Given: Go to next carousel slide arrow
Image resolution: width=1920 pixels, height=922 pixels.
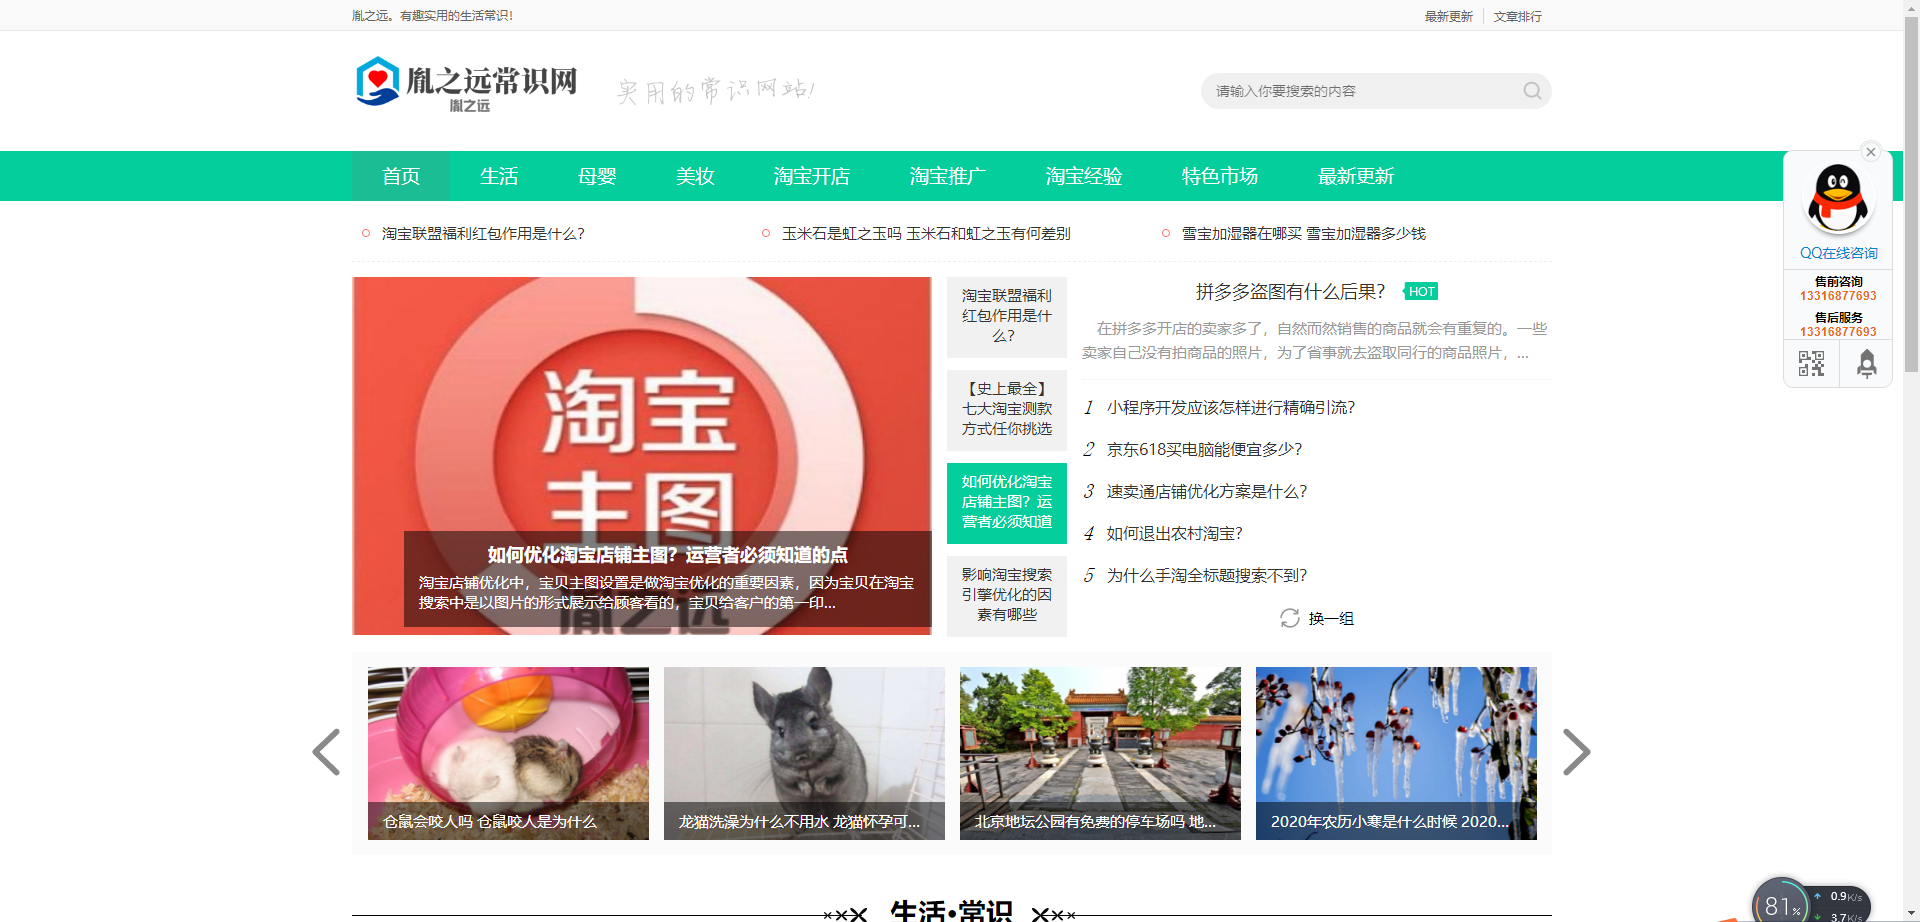Looking at the screenshot, I should point(1576,752).
